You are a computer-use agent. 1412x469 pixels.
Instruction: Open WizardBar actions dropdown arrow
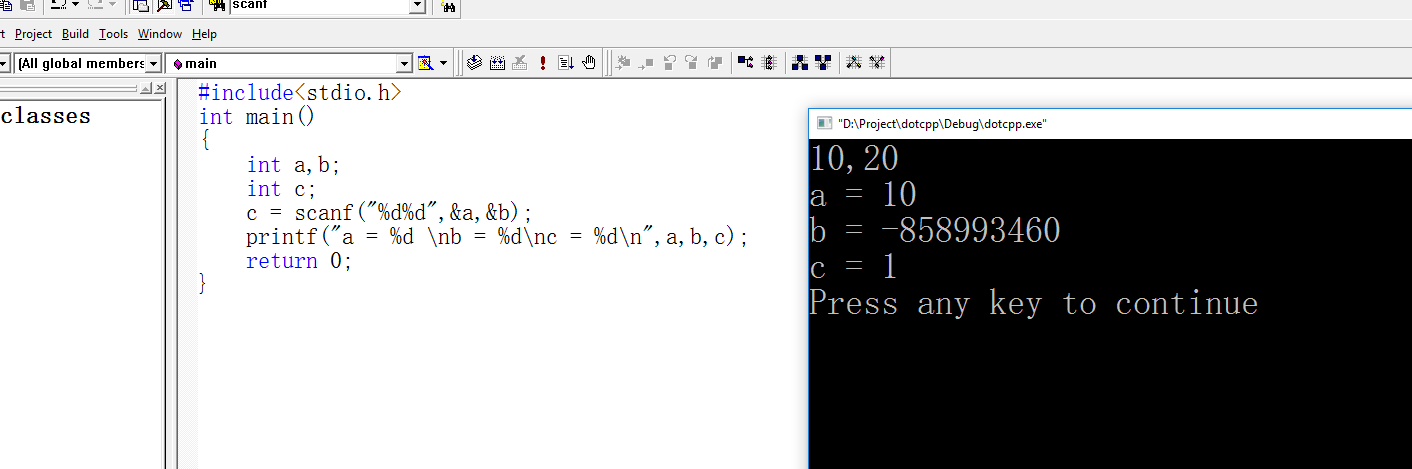pos(443,64)
